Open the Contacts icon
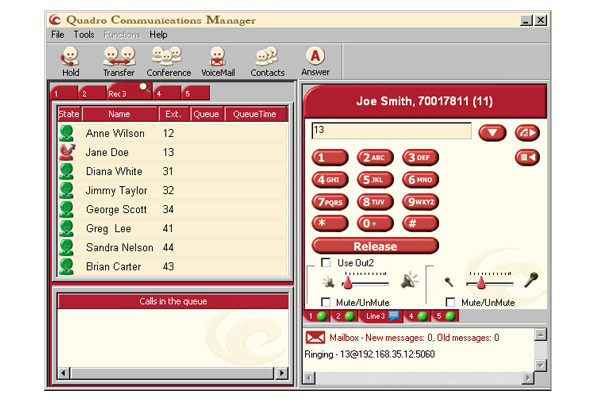 coord(267,61)
